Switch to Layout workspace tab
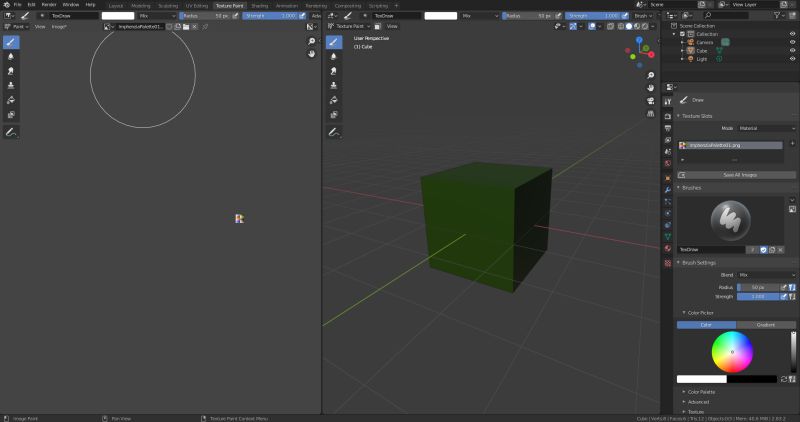The image size is (800, 422). click(116, 6)
